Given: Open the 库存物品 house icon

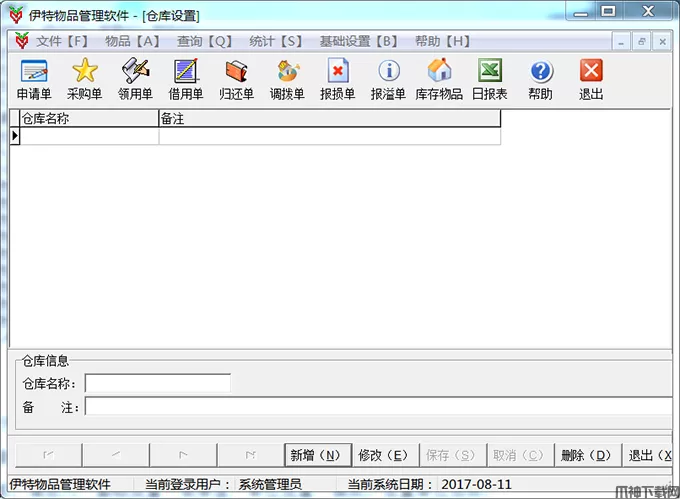Looking at the screenshot, I should pyautogui.click(x=439, y=79).
